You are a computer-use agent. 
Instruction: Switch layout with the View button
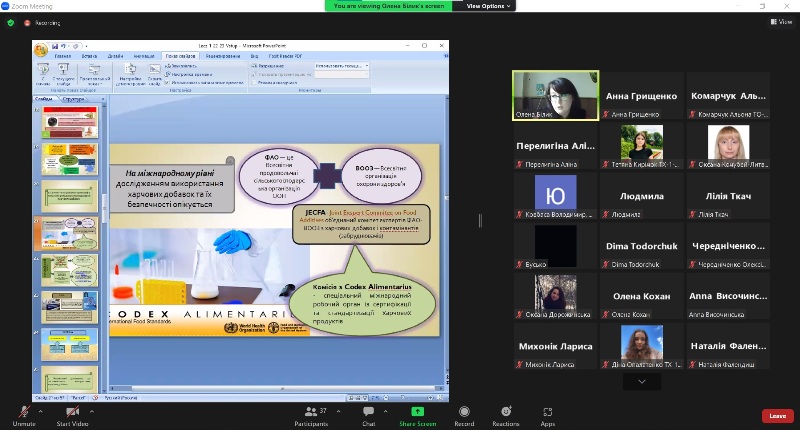pyautogui.click(x=779, y=21)
